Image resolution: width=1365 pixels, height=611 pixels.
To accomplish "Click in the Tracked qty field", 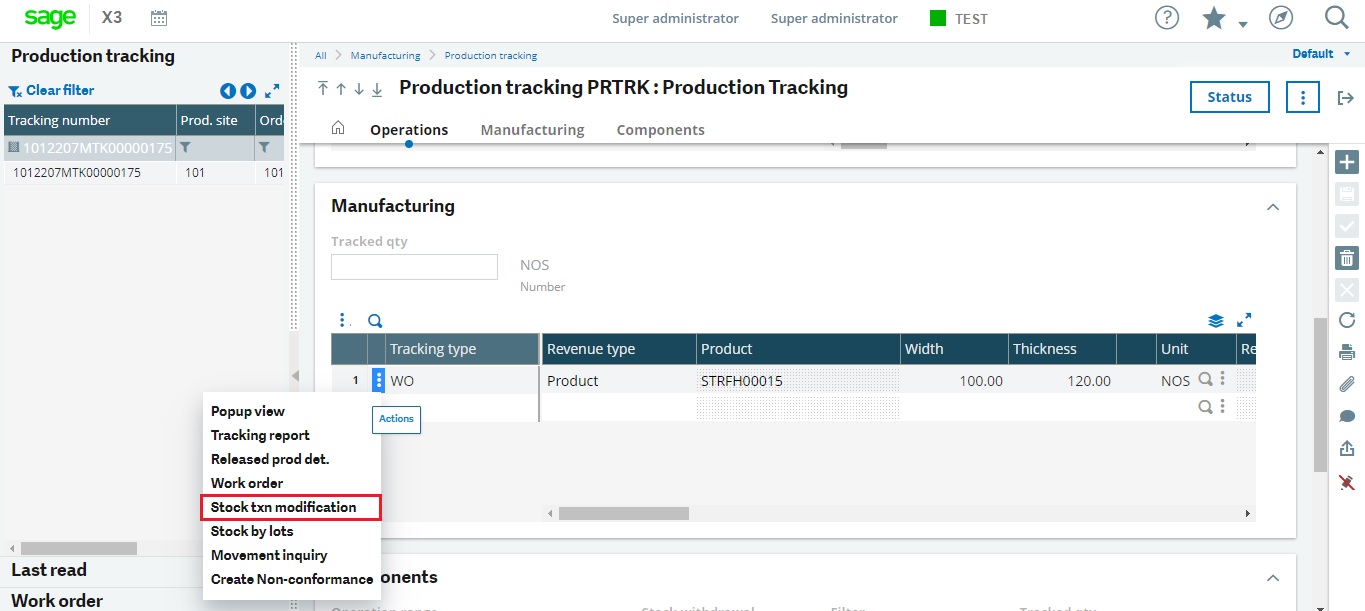I will tap(413, 266).
